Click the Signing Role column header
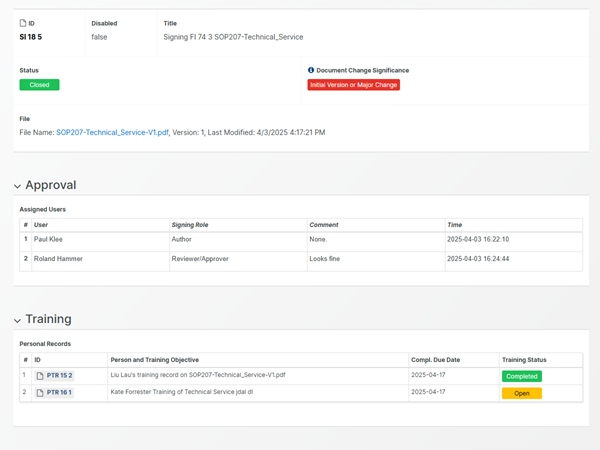Image resolution: width=600 pixels, height=450 pixels. pyautogui.click(x=190, y=225)
